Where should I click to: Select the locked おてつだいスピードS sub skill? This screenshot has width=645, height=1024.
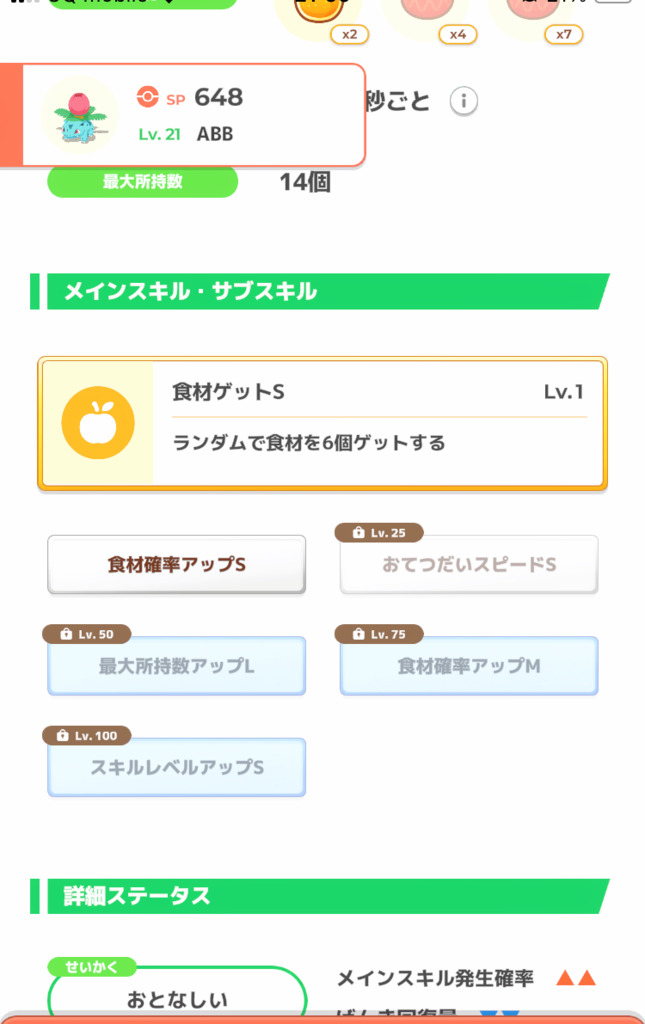469,565
